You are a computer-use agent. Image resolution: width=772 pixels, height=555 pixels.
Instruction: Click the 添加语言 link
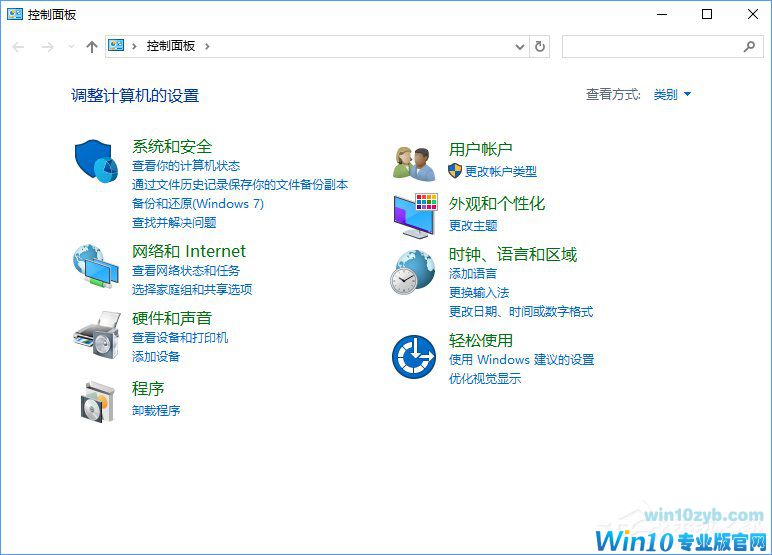(473, 273)
